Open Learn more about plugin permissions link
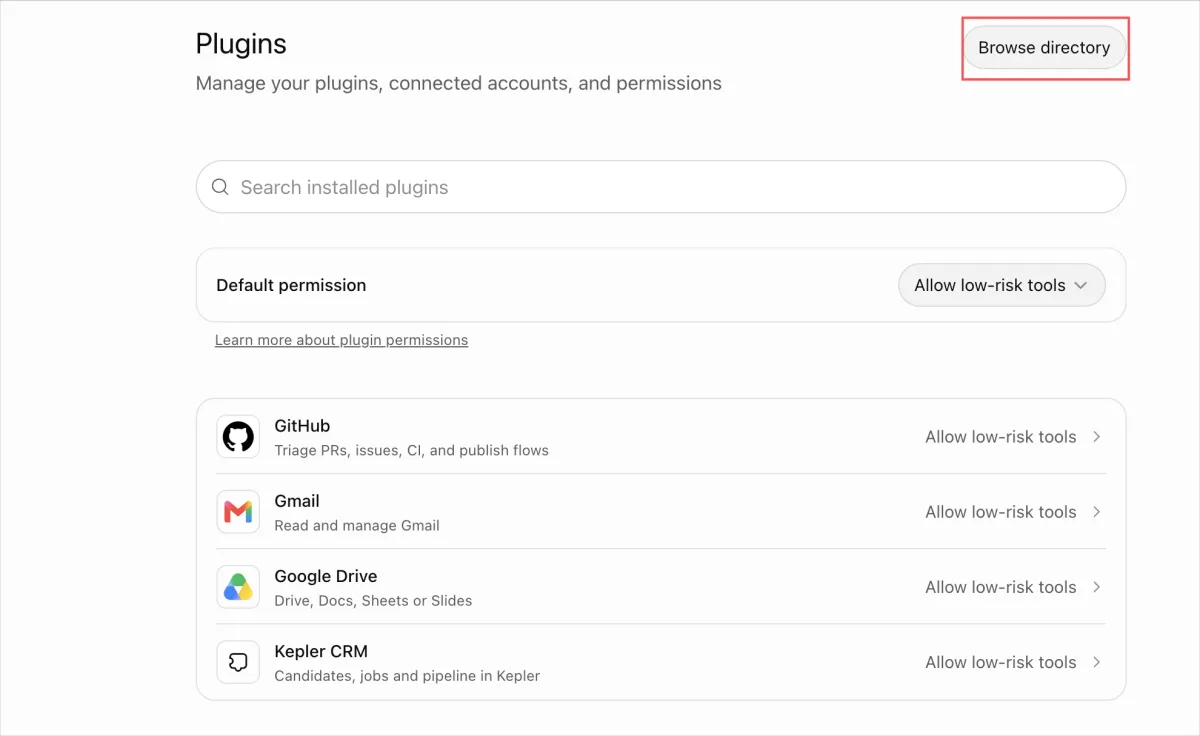The height and width of the screenshot is (736, 1200). point(341,340)
